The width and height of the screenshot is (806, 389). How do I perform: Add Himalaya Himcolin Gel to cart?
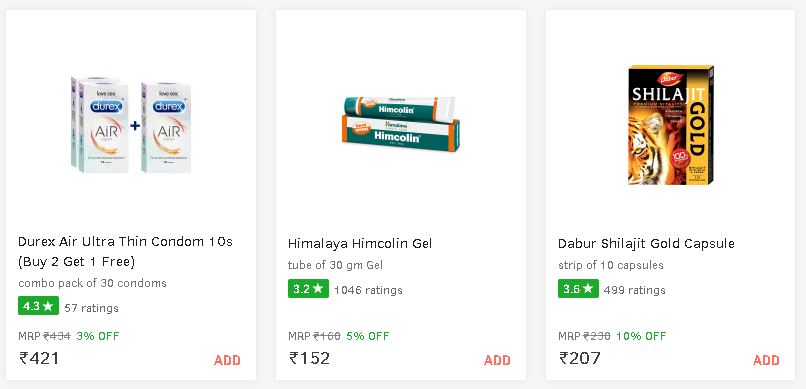click(x=497, y=360)
